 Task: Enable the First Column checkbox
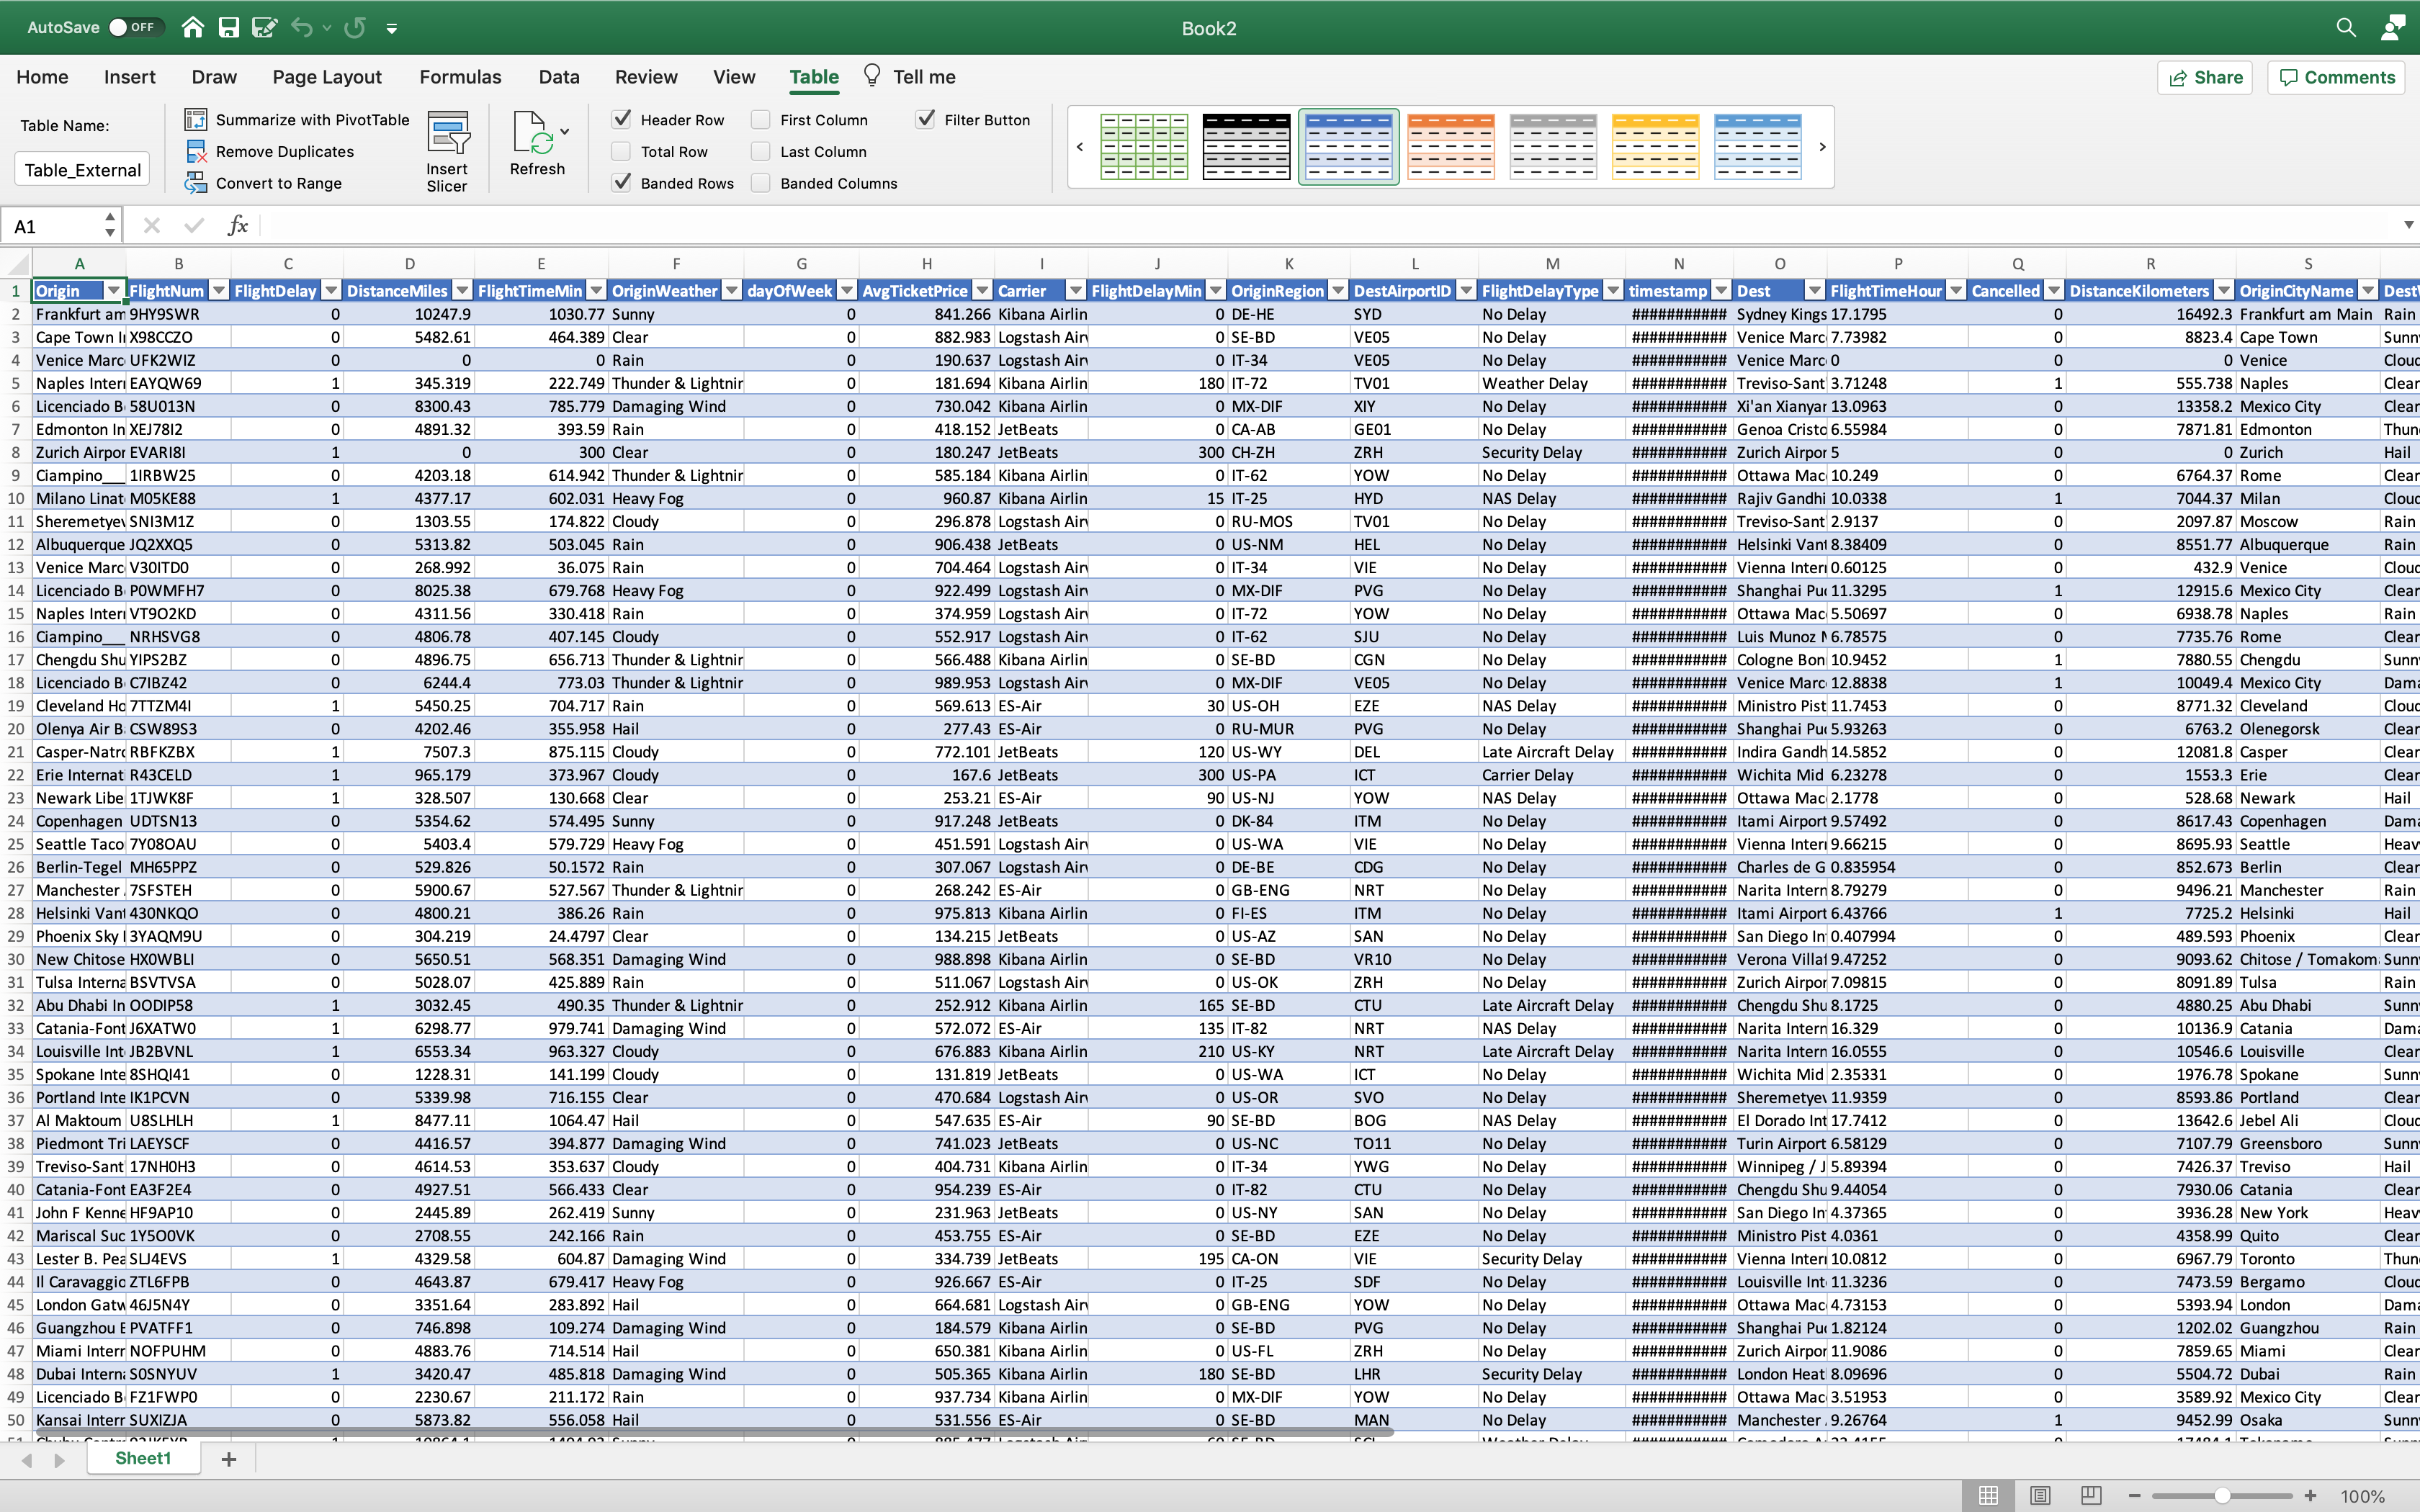[x=761, y=119]
